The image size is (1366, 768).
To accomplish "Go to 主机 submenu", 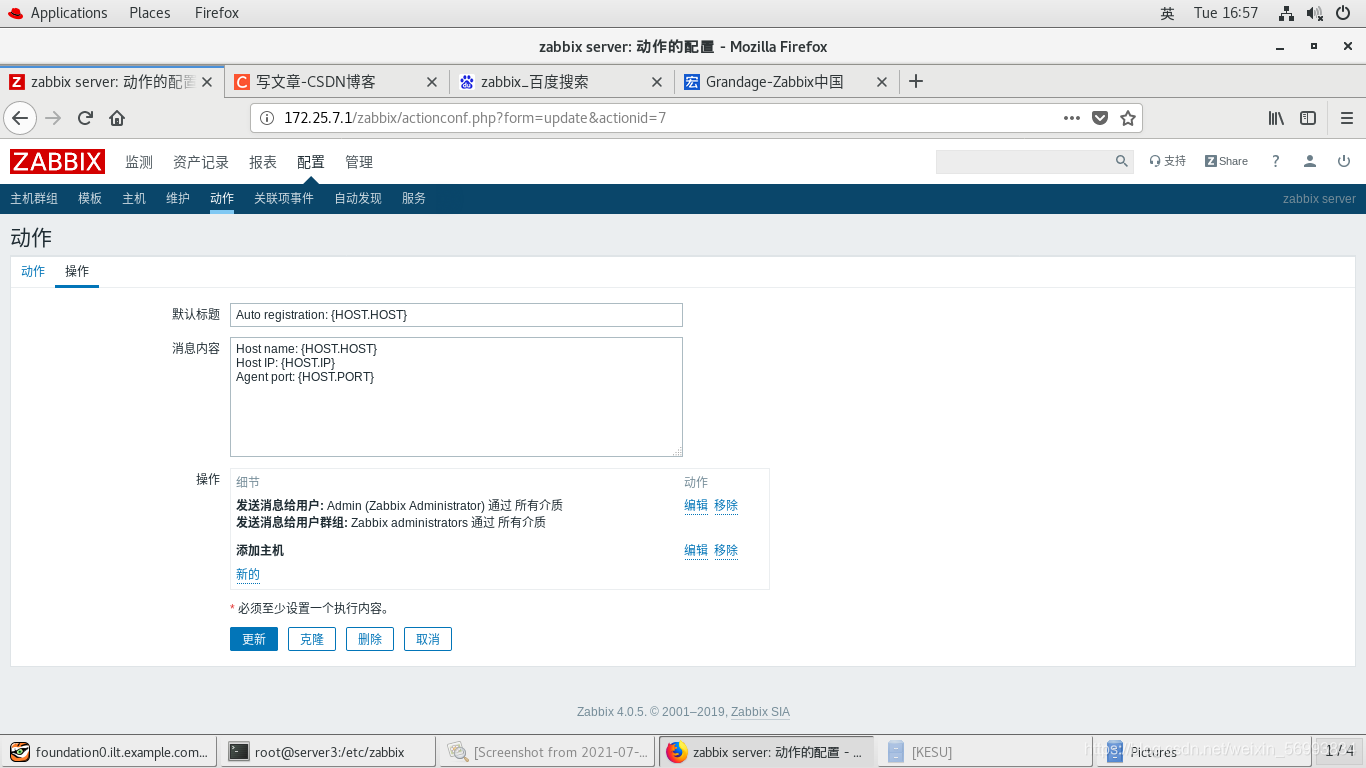I will tap(134, 198).
